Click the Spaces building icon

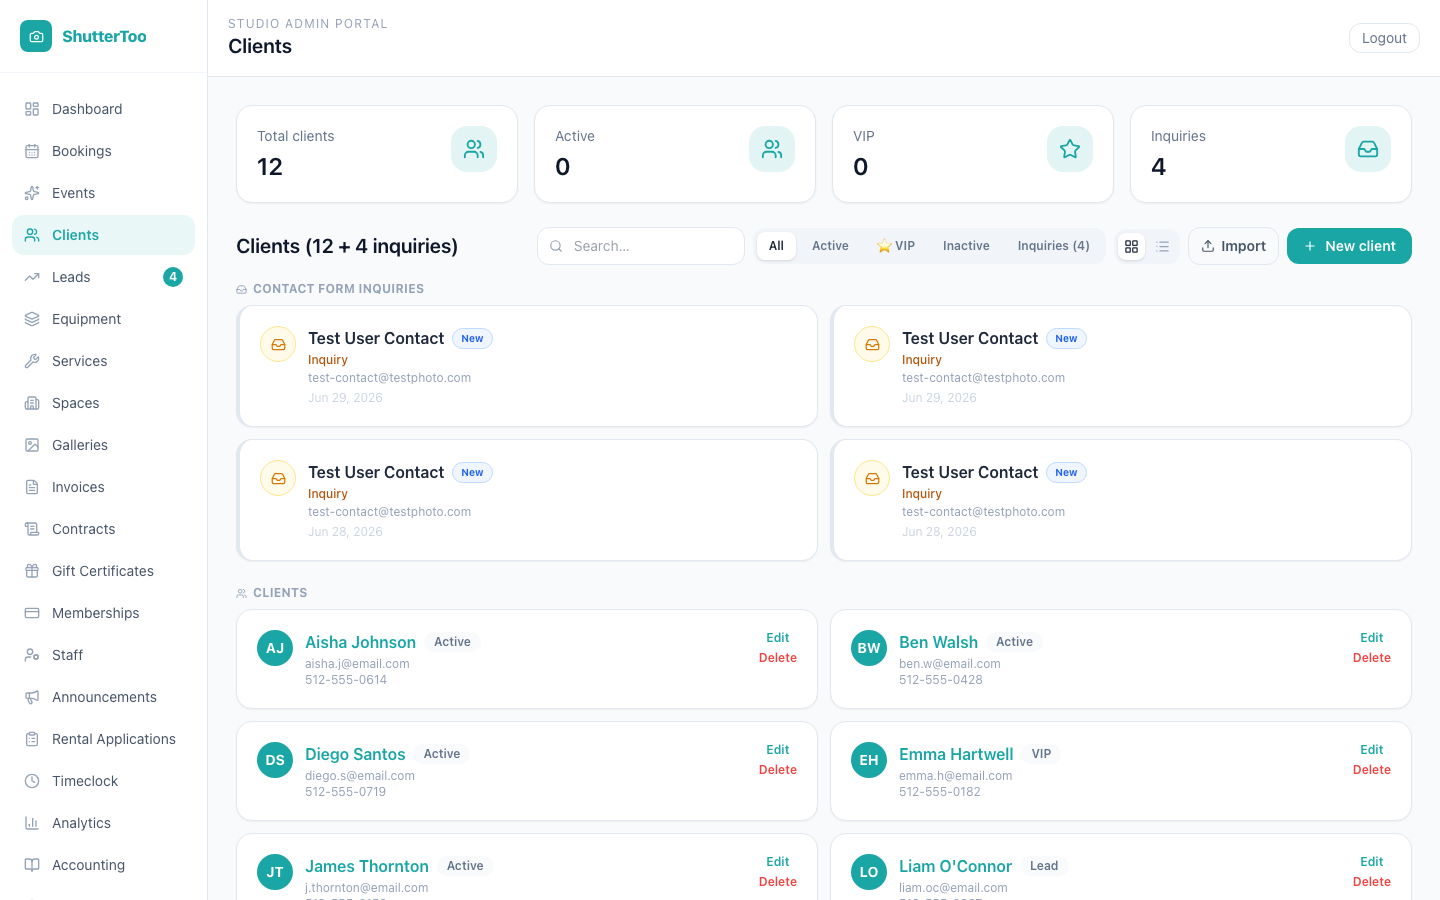click(32, 403)
